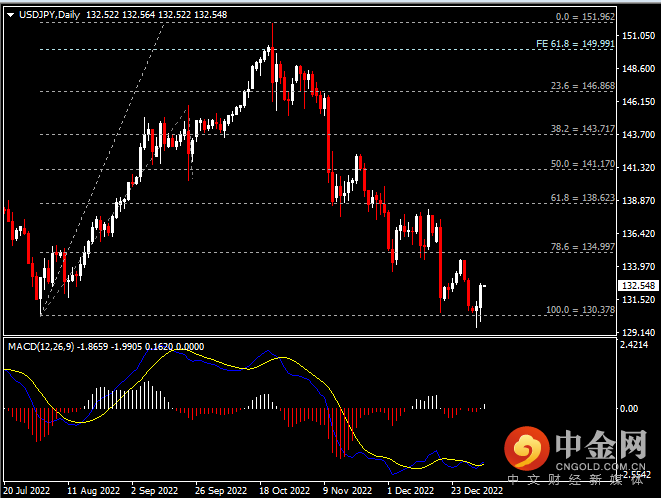661x498 pixels.
Task: Select the FE 61.8 = 149.991 level
Action: coord(575,44)
